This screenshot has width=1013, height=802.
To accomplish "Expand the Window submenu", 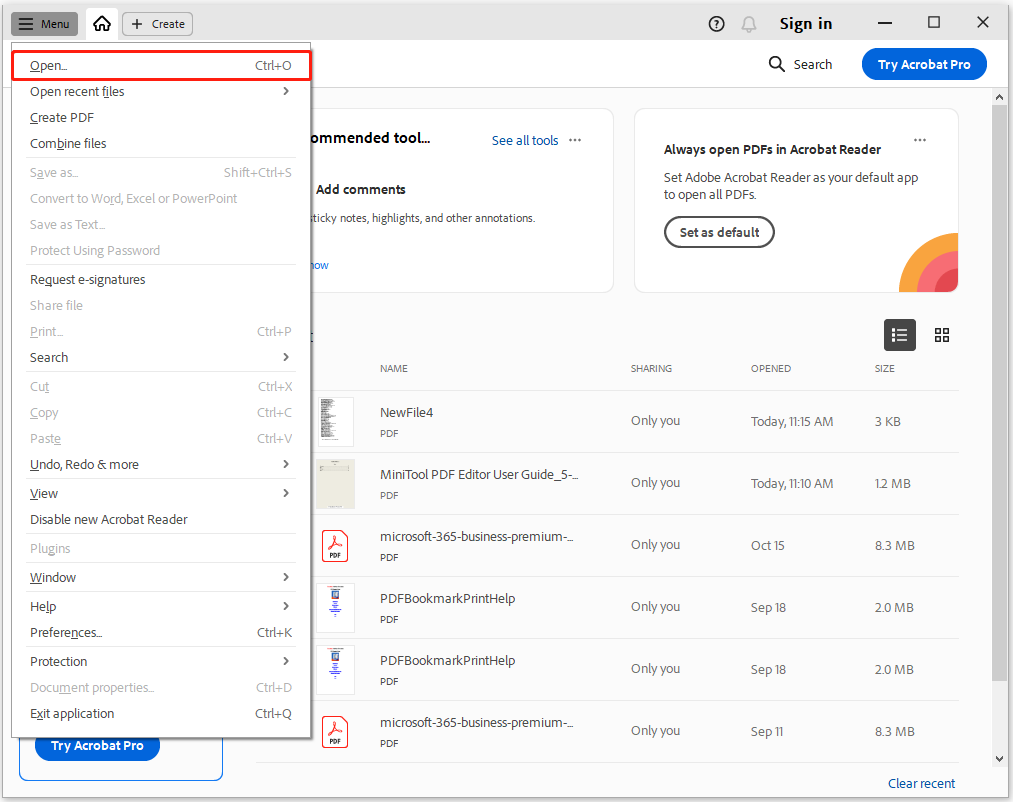I will click(161, 577).
